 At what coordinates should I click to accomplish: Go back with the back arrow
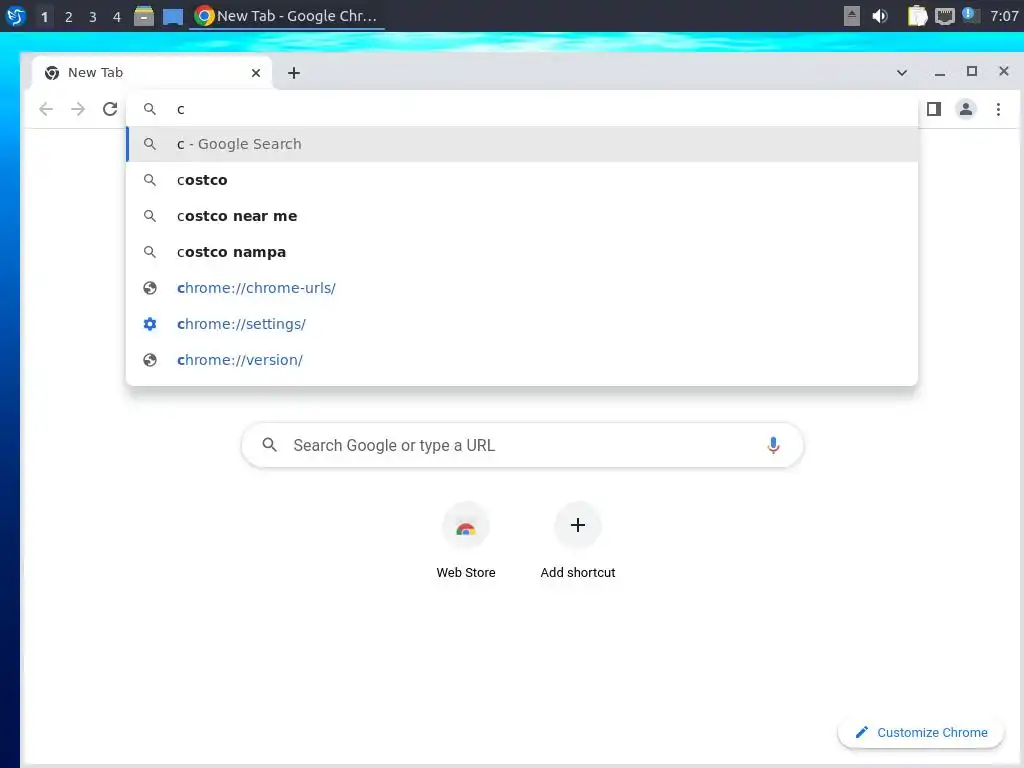pos(46,109)
